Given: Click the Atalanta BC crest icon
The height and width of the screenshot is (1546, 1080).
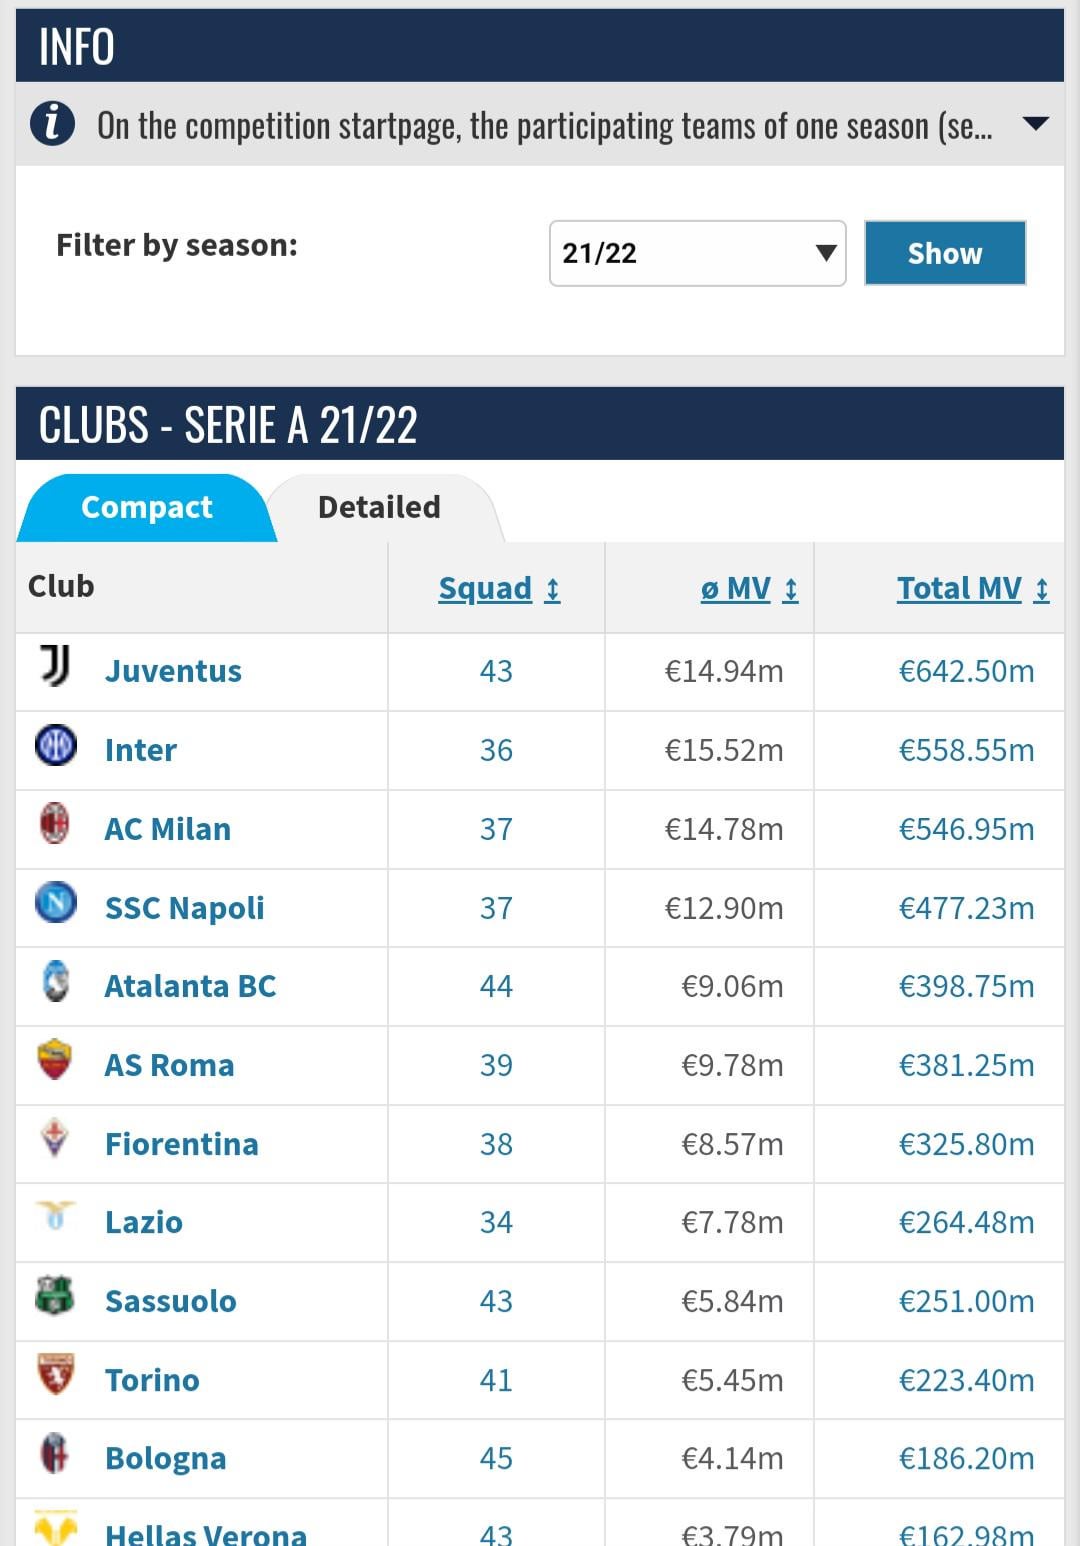Looking at the screenshot, I should pos(56,981).
